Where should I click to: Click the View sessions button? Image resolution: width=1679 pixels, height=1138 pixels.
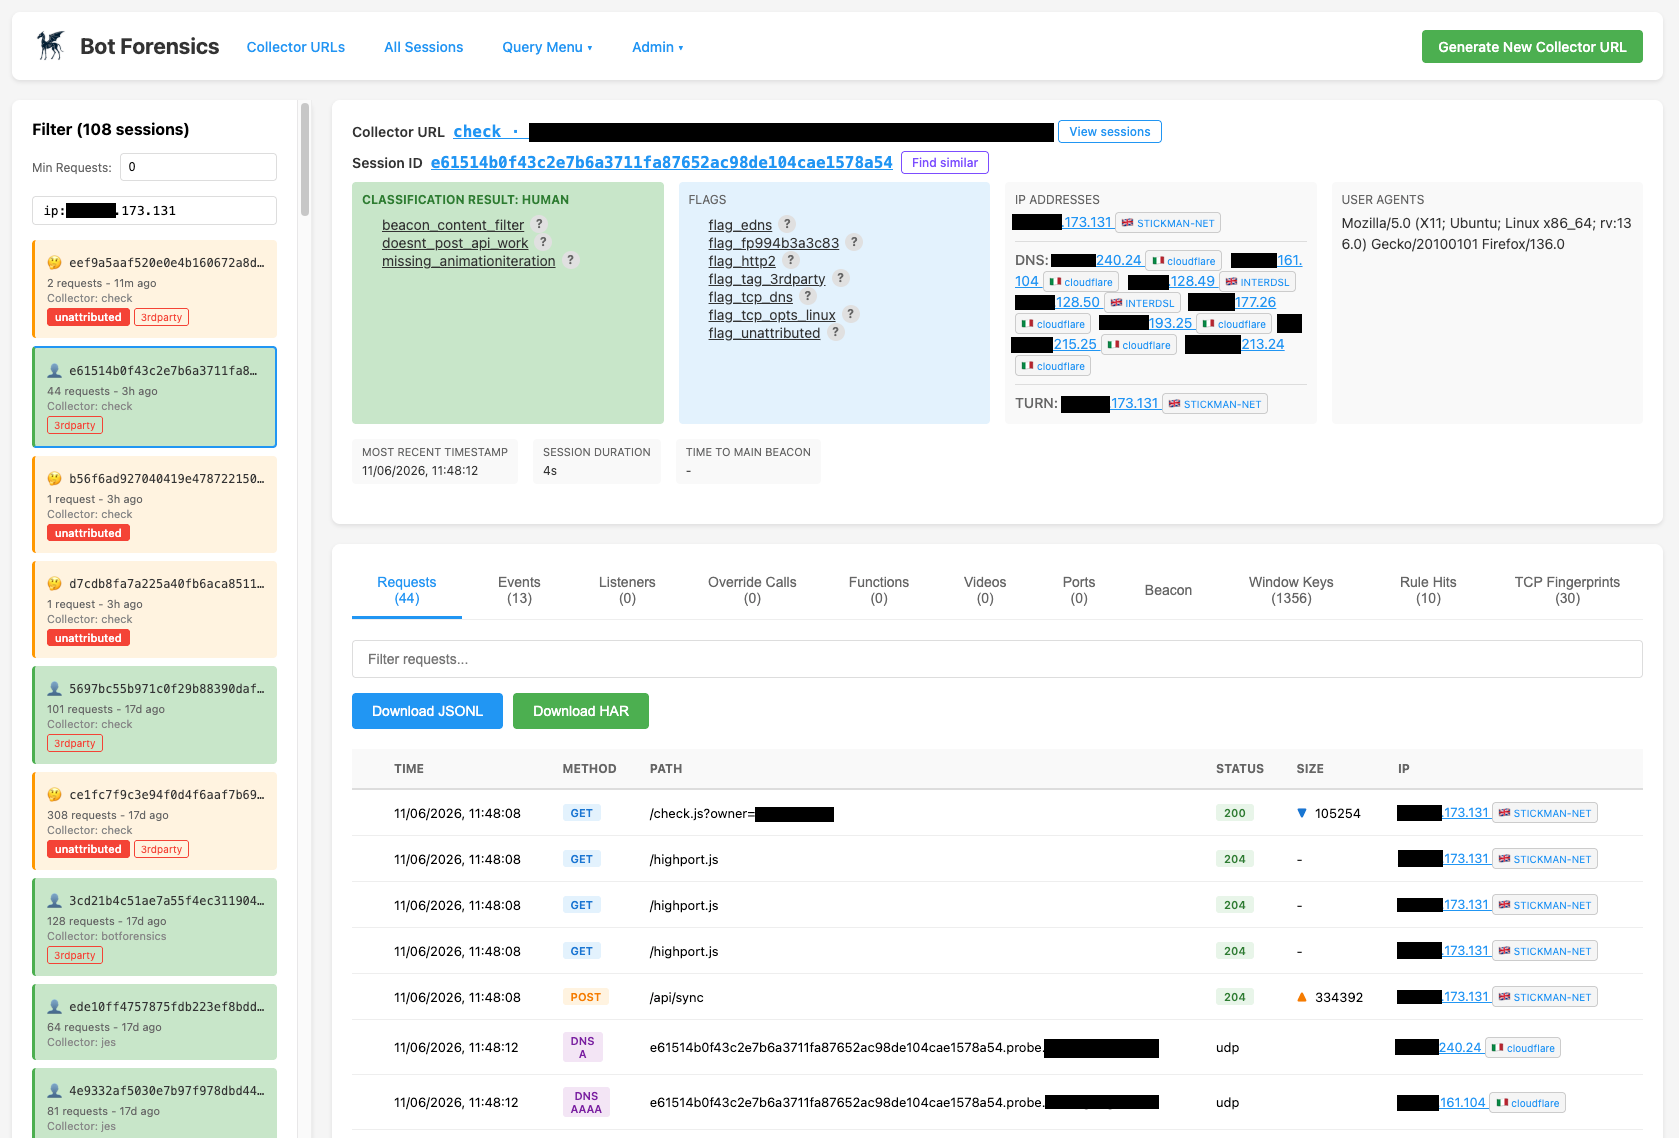(x=1110, y=132)
